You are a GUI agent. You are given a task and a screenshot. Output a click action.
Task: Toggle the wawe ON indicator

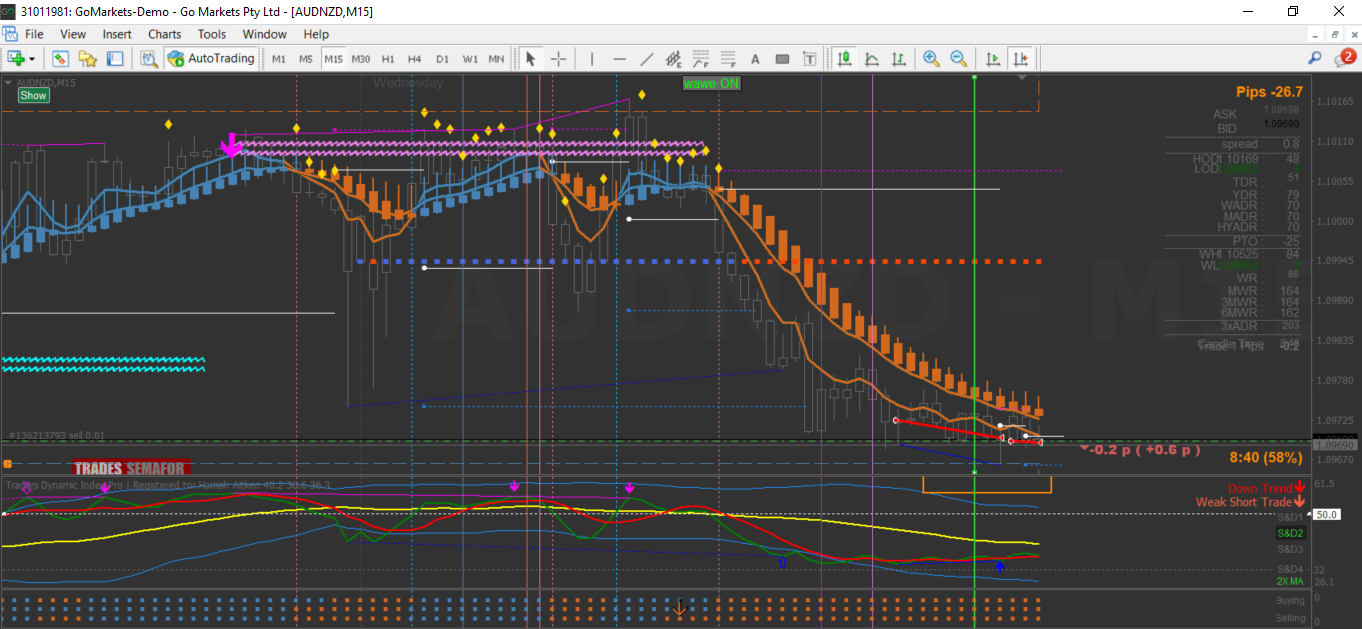(711, 83)
